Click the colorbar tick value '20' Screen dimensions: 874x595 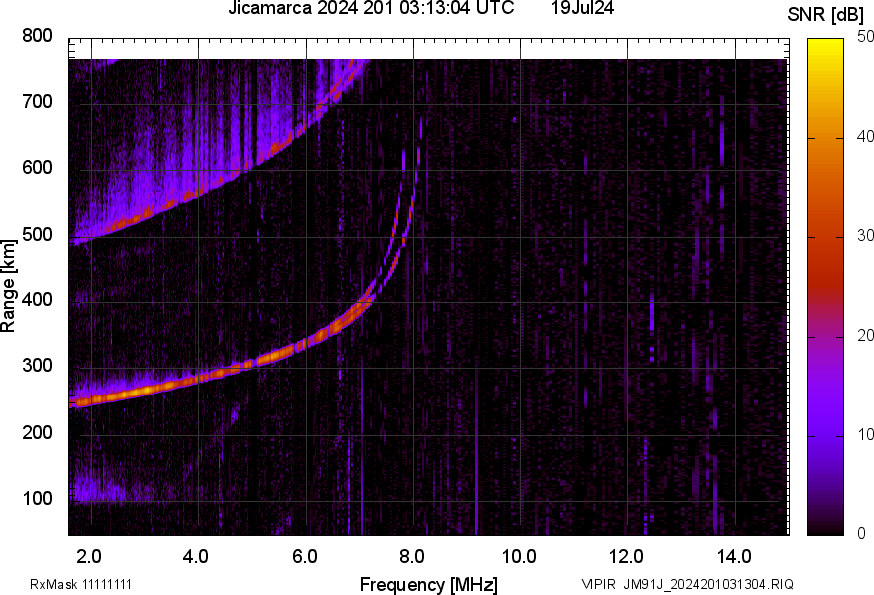pos(866,335)
